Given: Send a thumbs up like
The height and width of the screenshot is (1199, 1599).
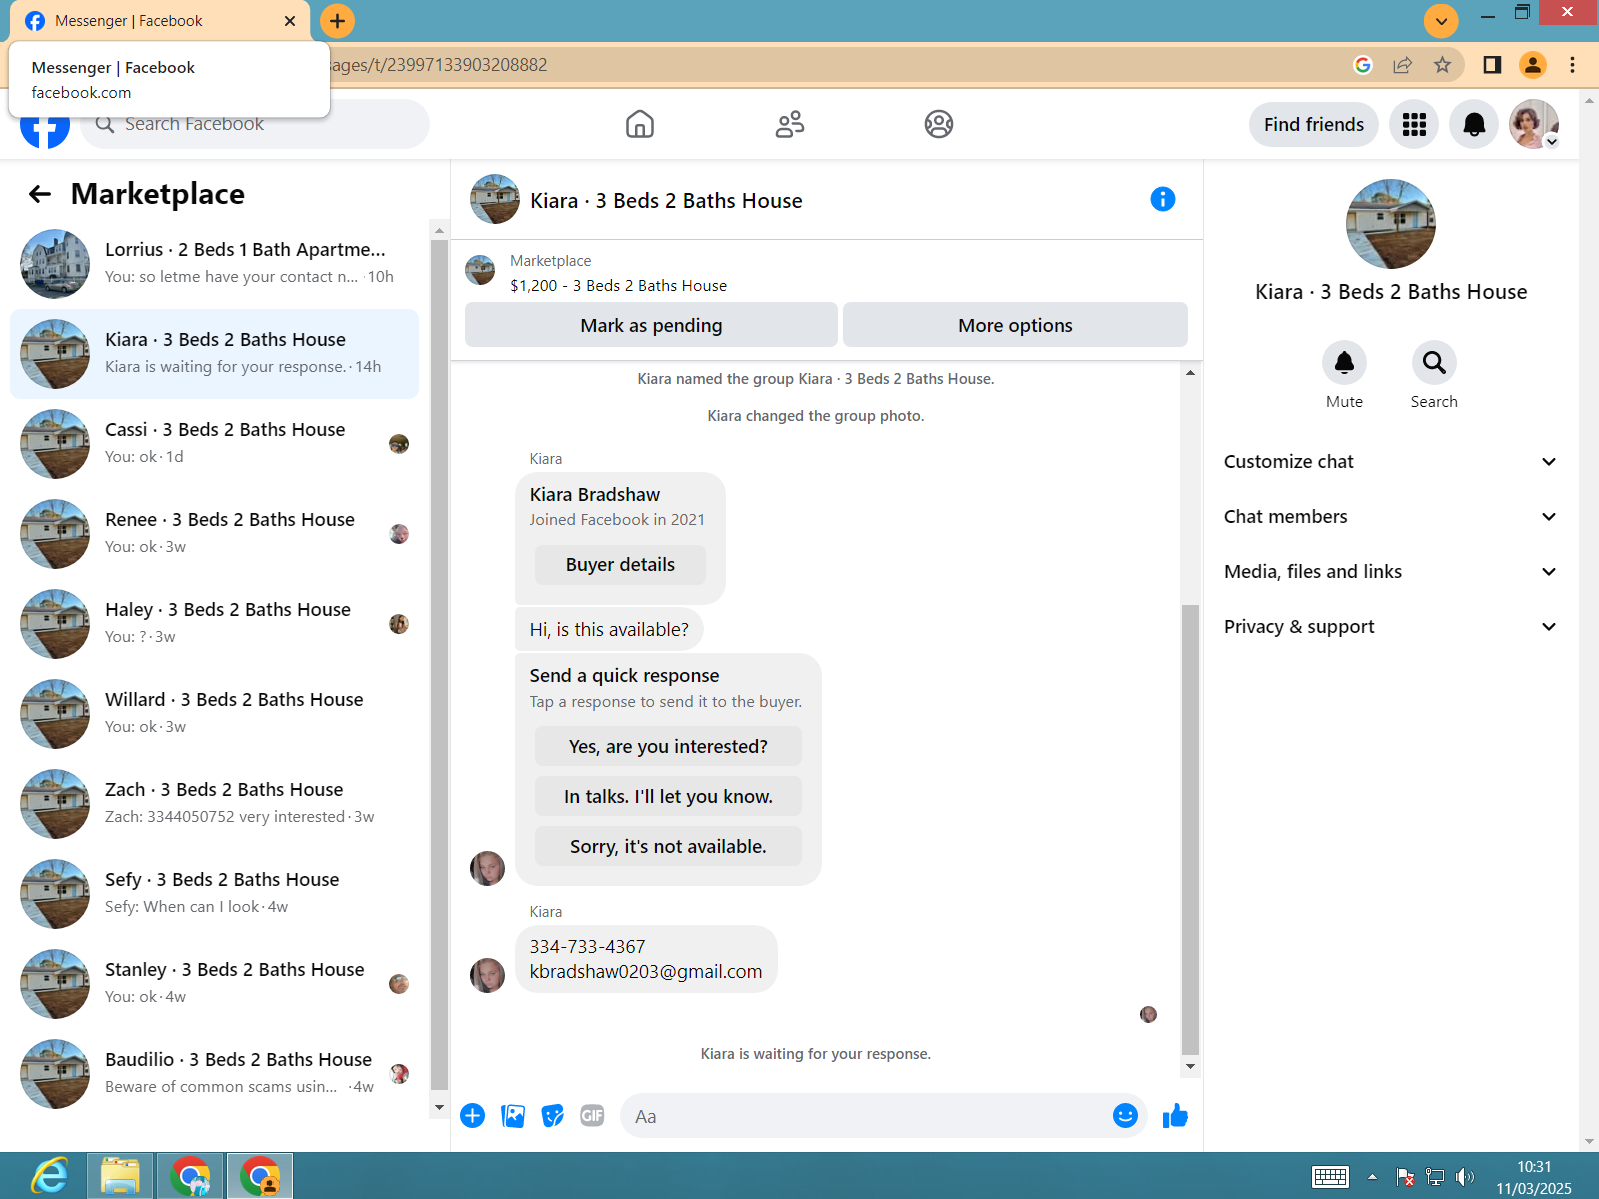Looking at the screenshot, I should tap(1175, 1116).
